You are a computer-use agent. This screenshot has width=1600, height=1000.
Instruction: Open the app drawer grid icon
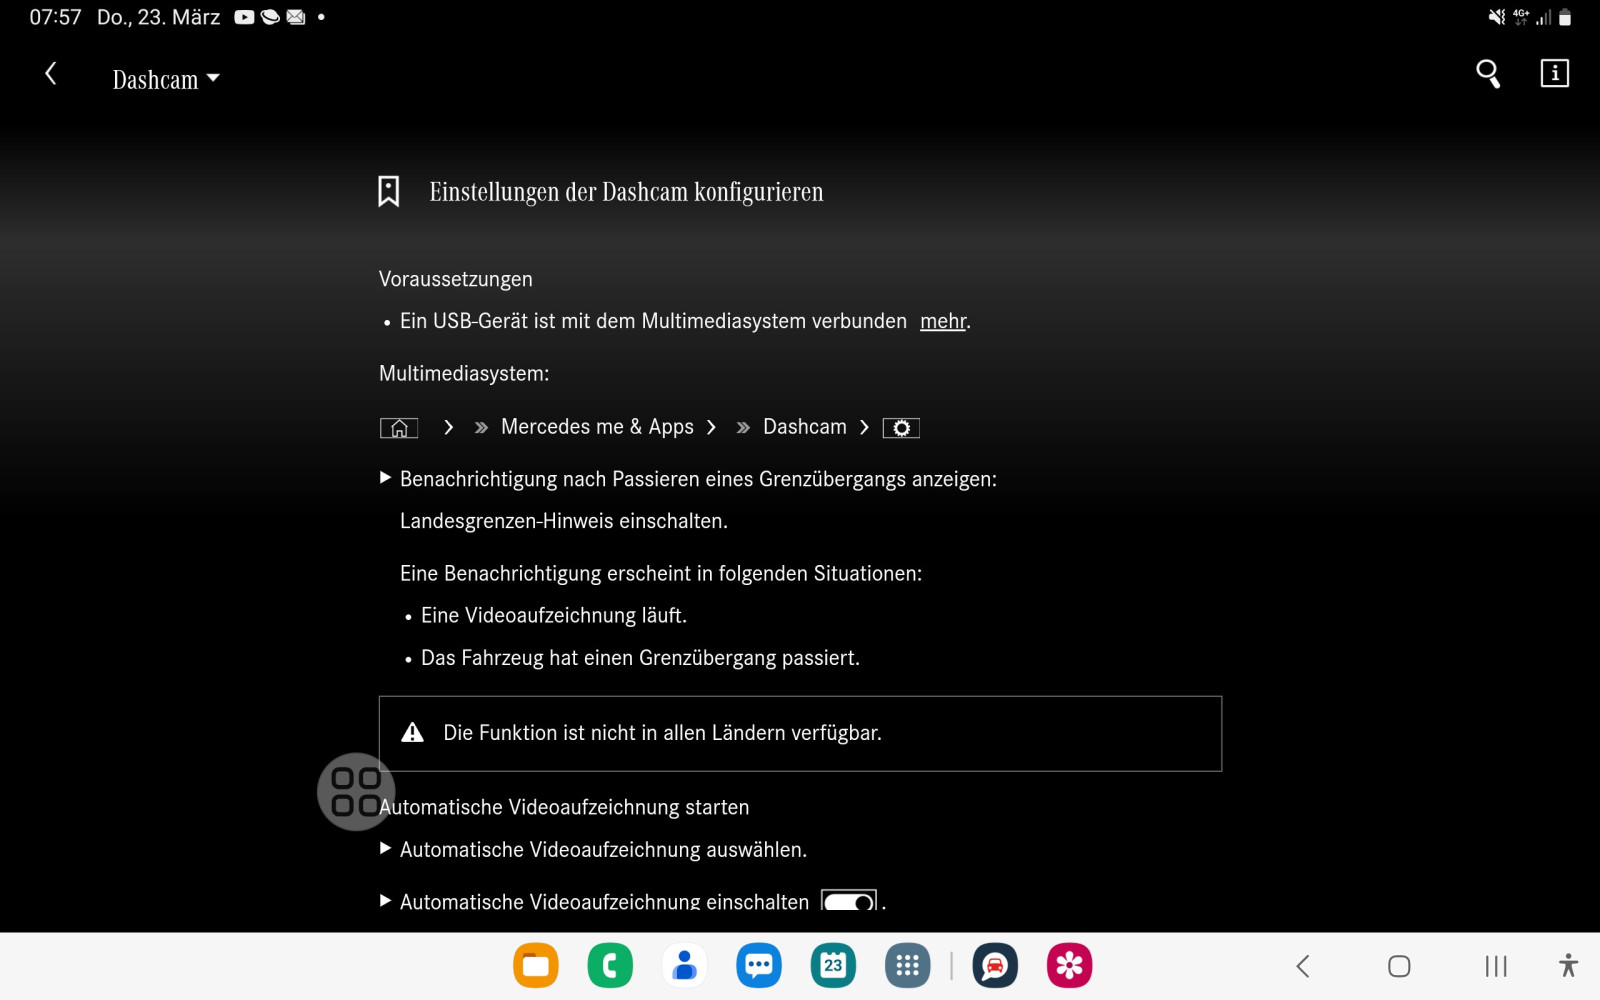point(907,966)
